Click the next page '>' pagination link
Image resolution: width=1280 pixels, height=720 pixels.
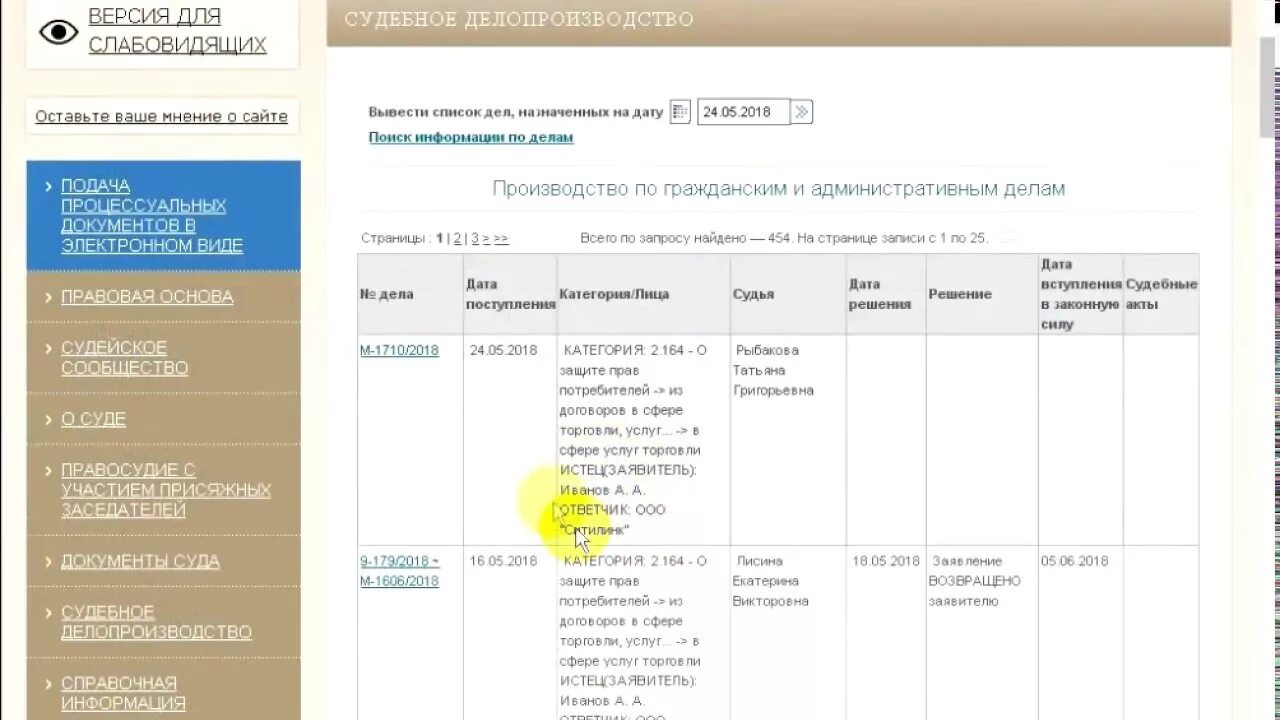486,238
